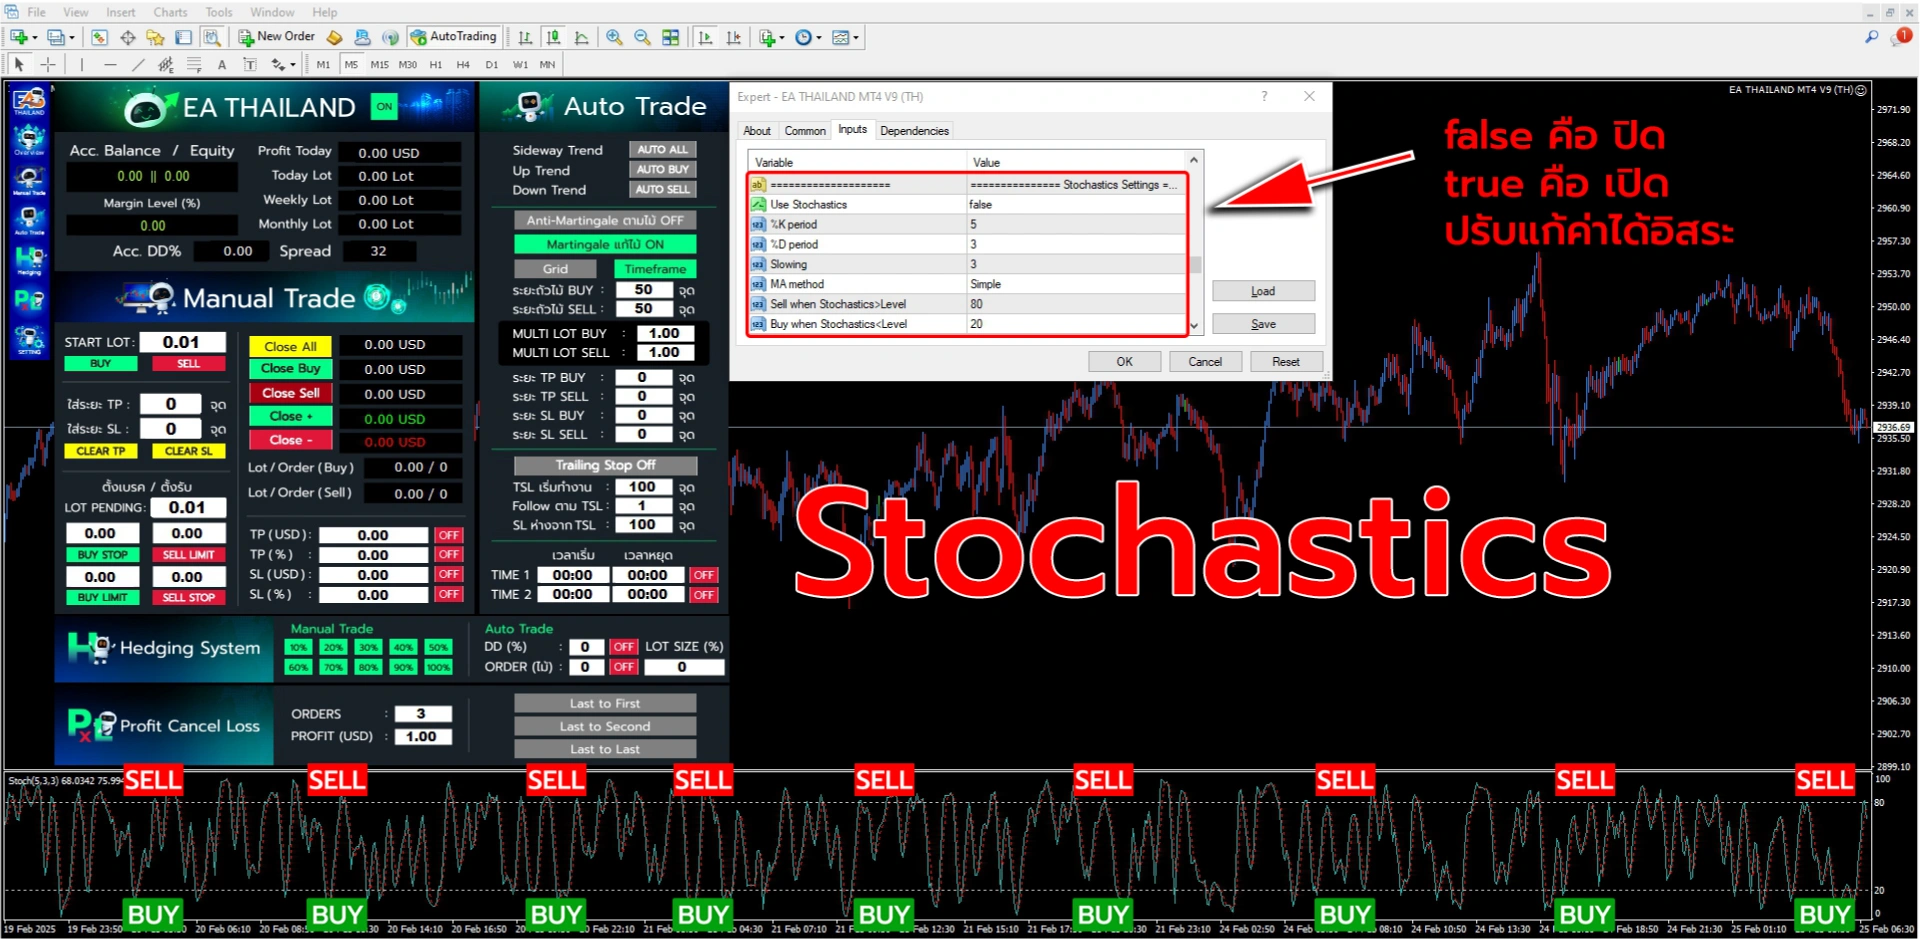The image size is (1920, 940).
Task: Open the Setting icon in EA sidebar
Action: coord(29,340)
